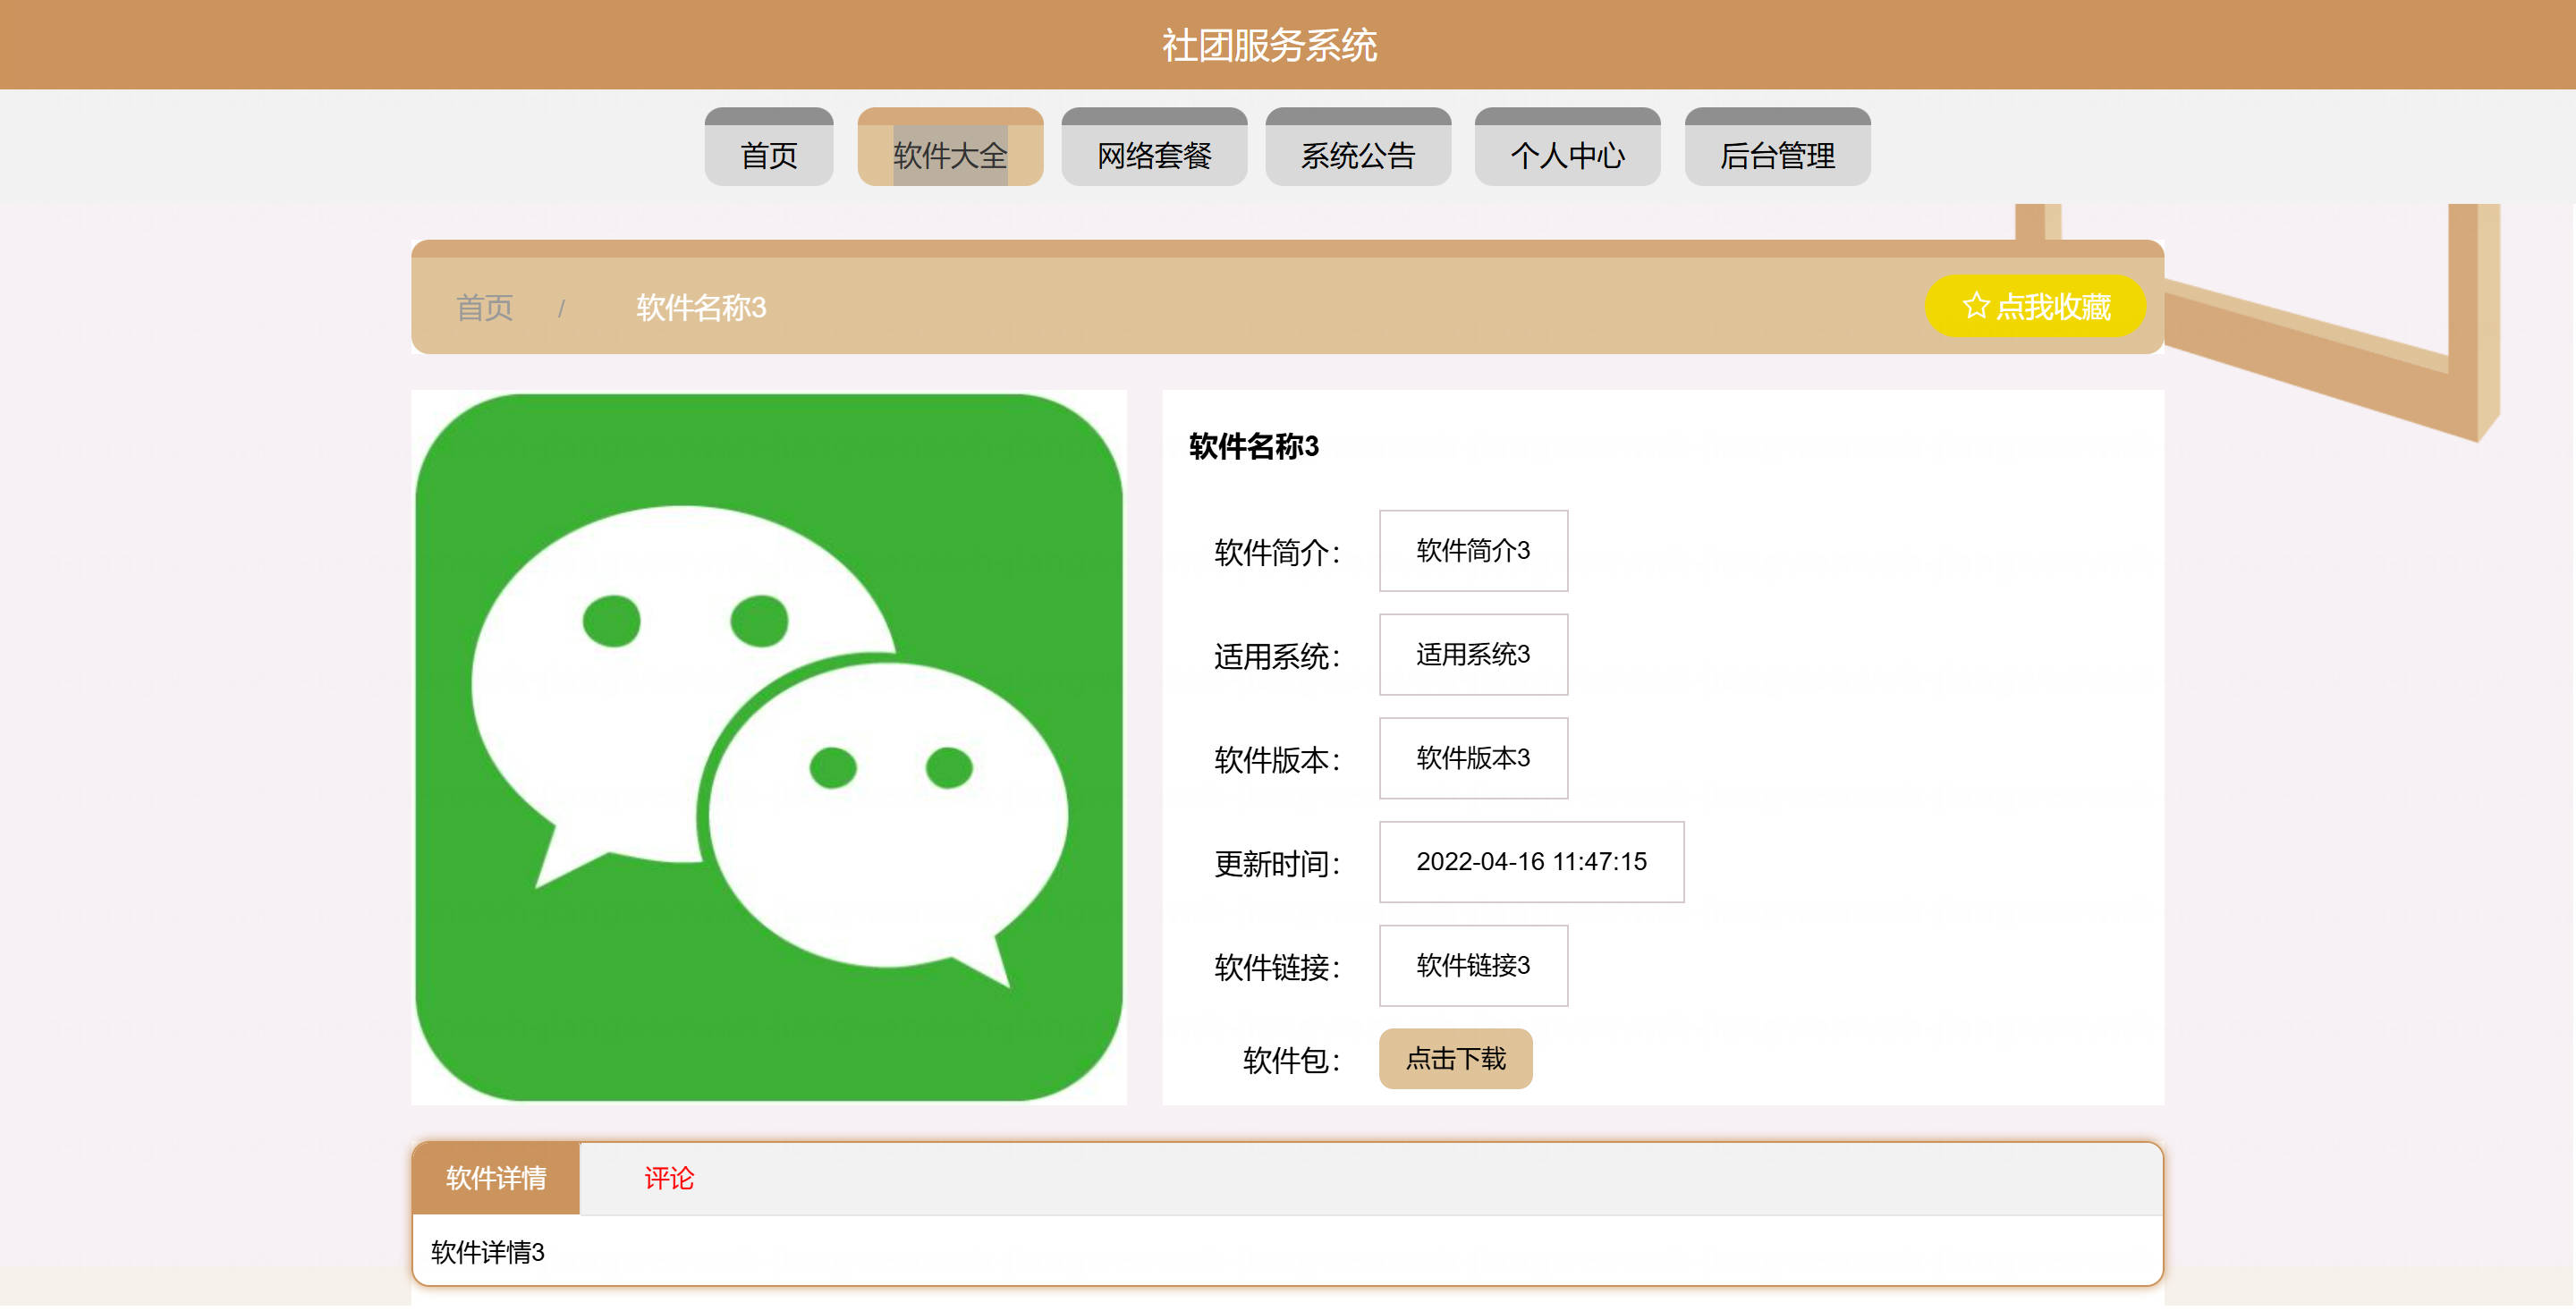This screenshot has width=2576, height=1311.
Task: Switch to the 软件详情 tab
Action: 496,1179
